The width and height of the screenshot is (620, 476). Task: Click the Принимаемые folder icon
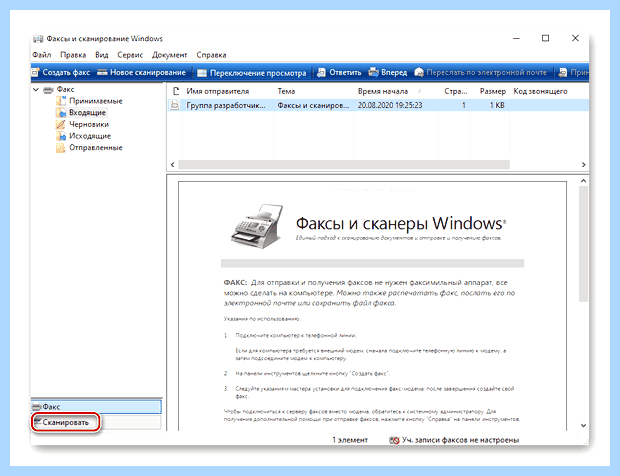point(60,101)
